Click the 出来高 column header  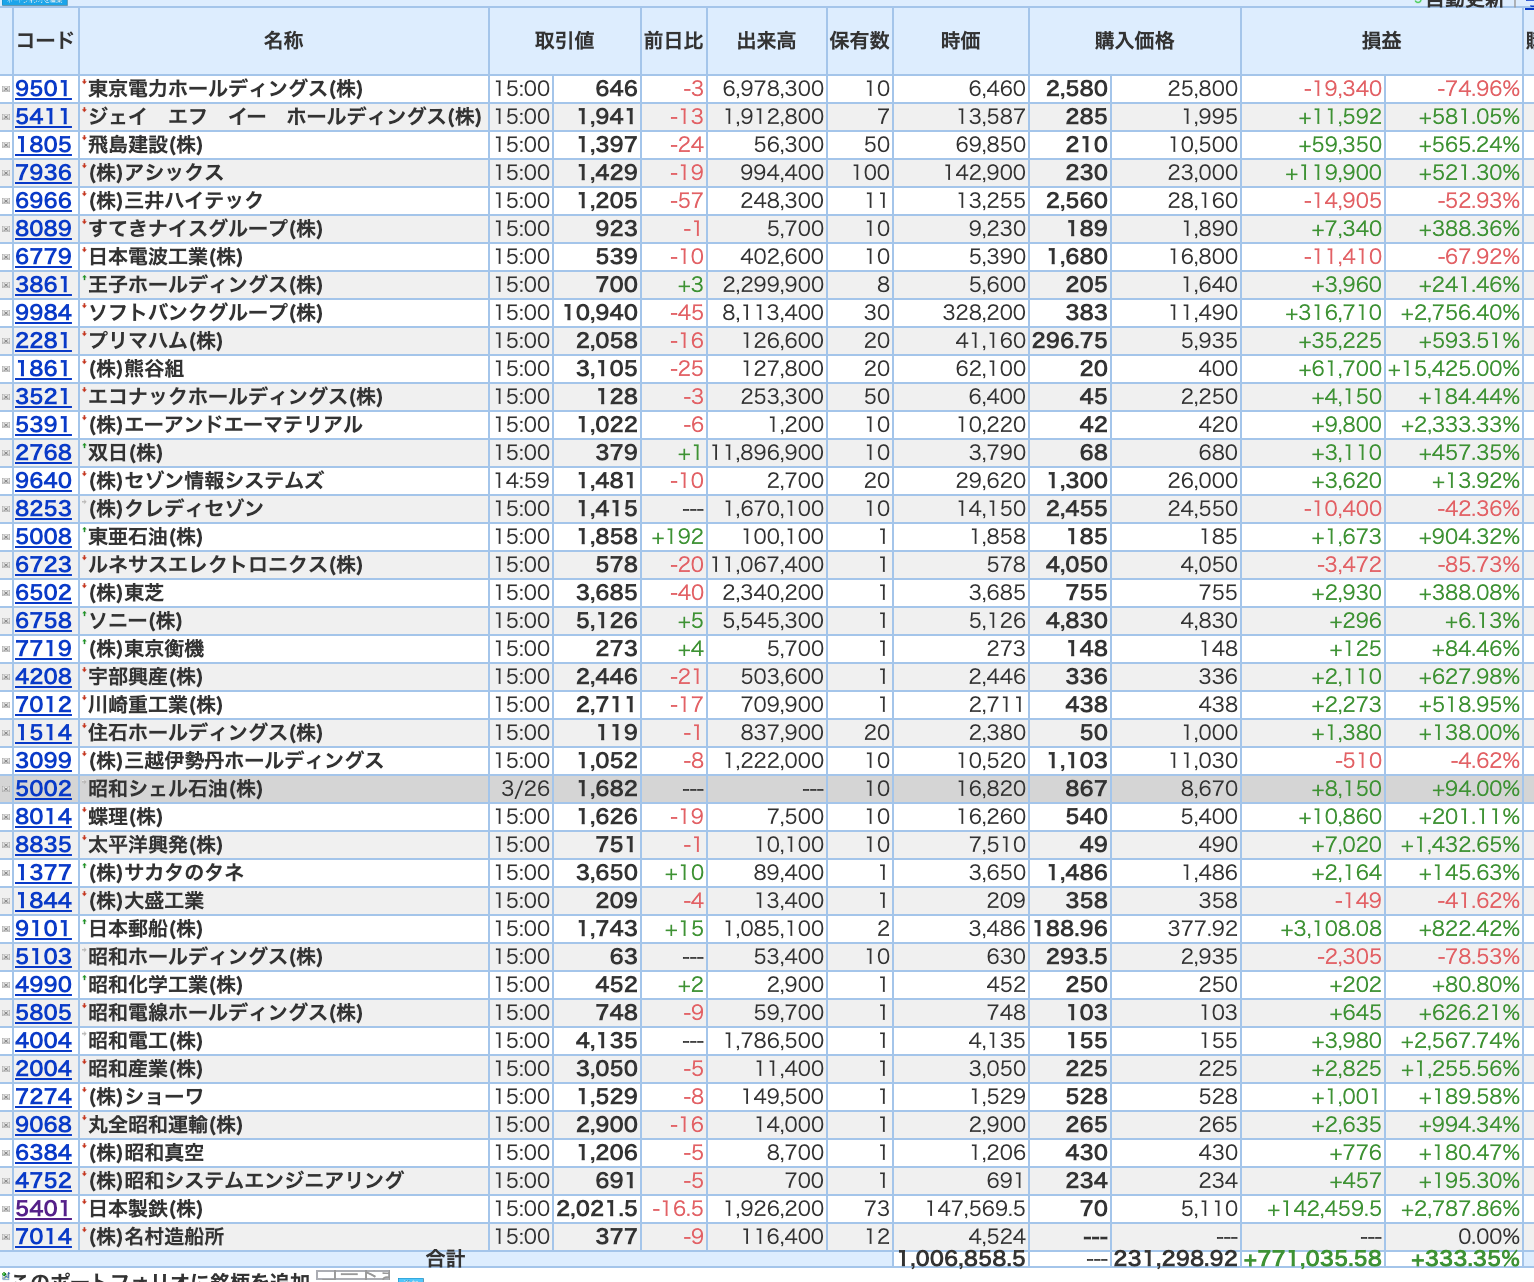point(766,41)
